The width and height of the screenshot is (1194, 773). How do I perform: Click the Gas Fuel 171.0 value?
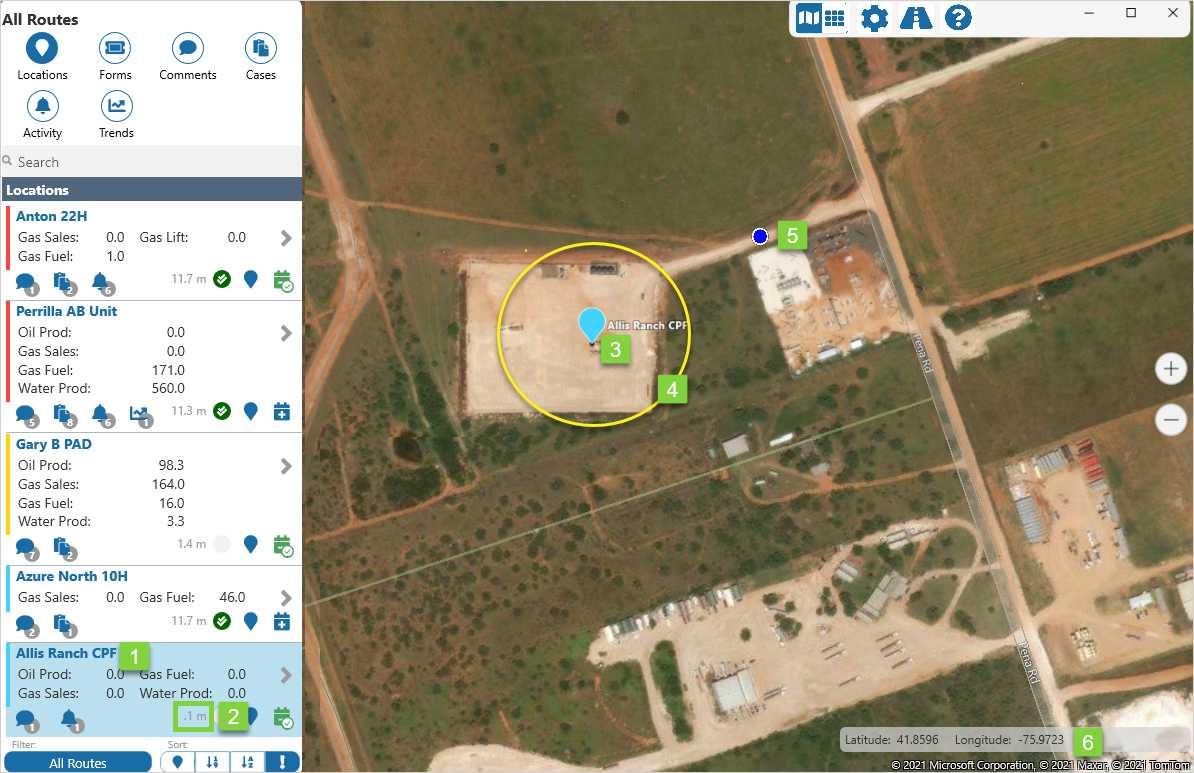pos(168,370)
